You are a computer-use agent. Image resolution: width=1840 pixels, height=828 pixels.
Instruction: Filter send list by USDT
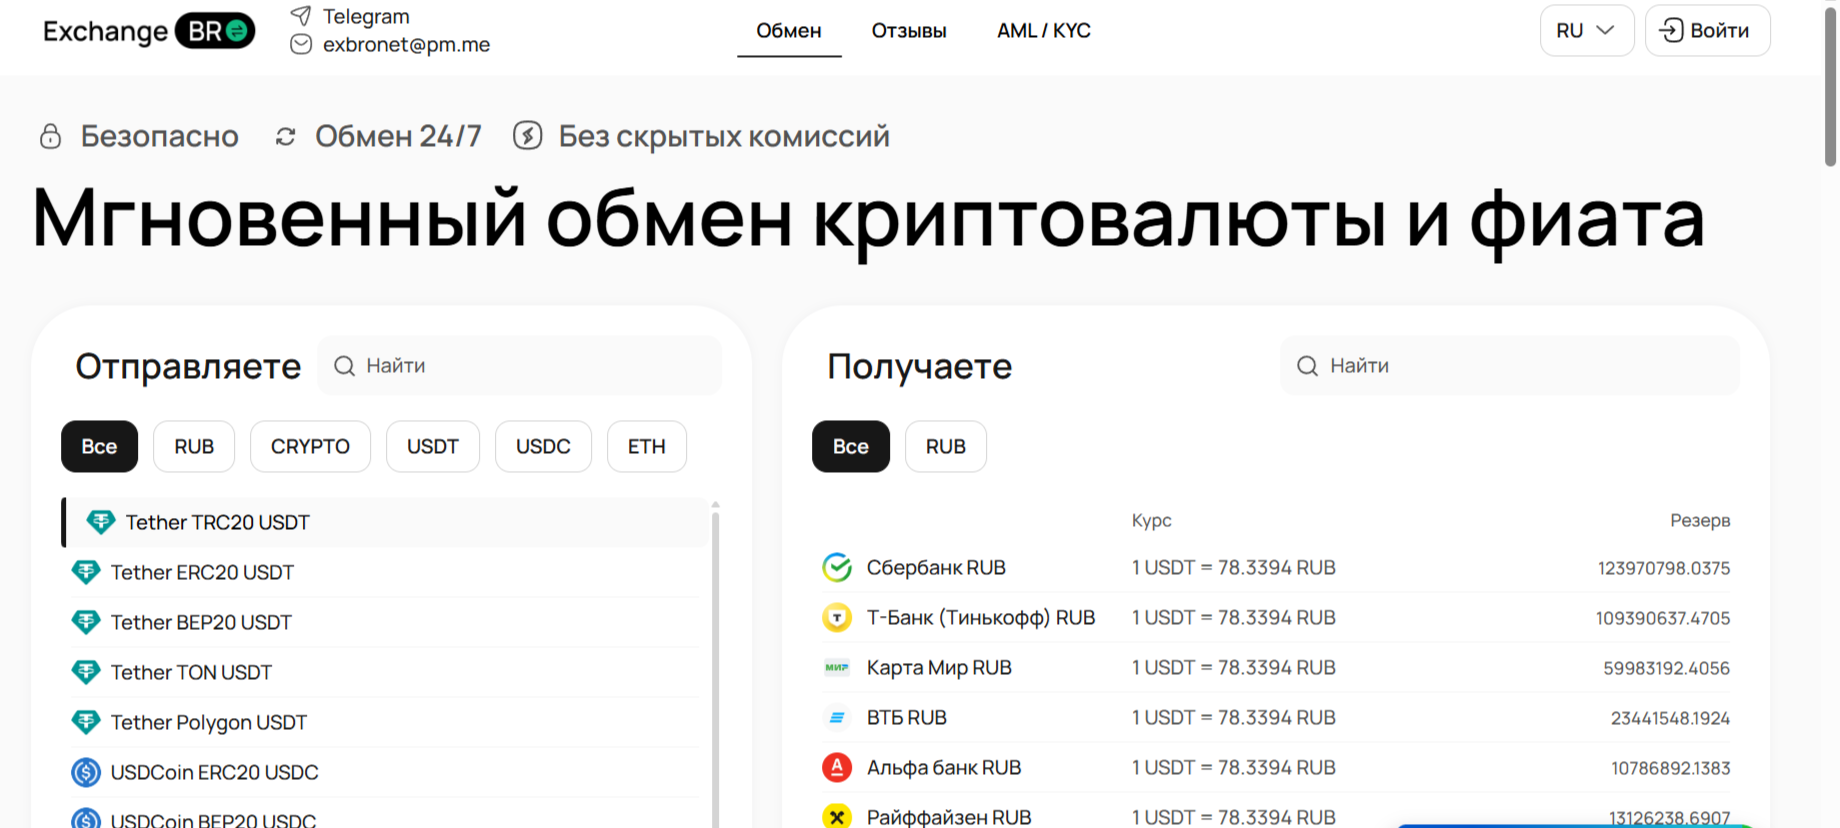(x=432, y=446)
